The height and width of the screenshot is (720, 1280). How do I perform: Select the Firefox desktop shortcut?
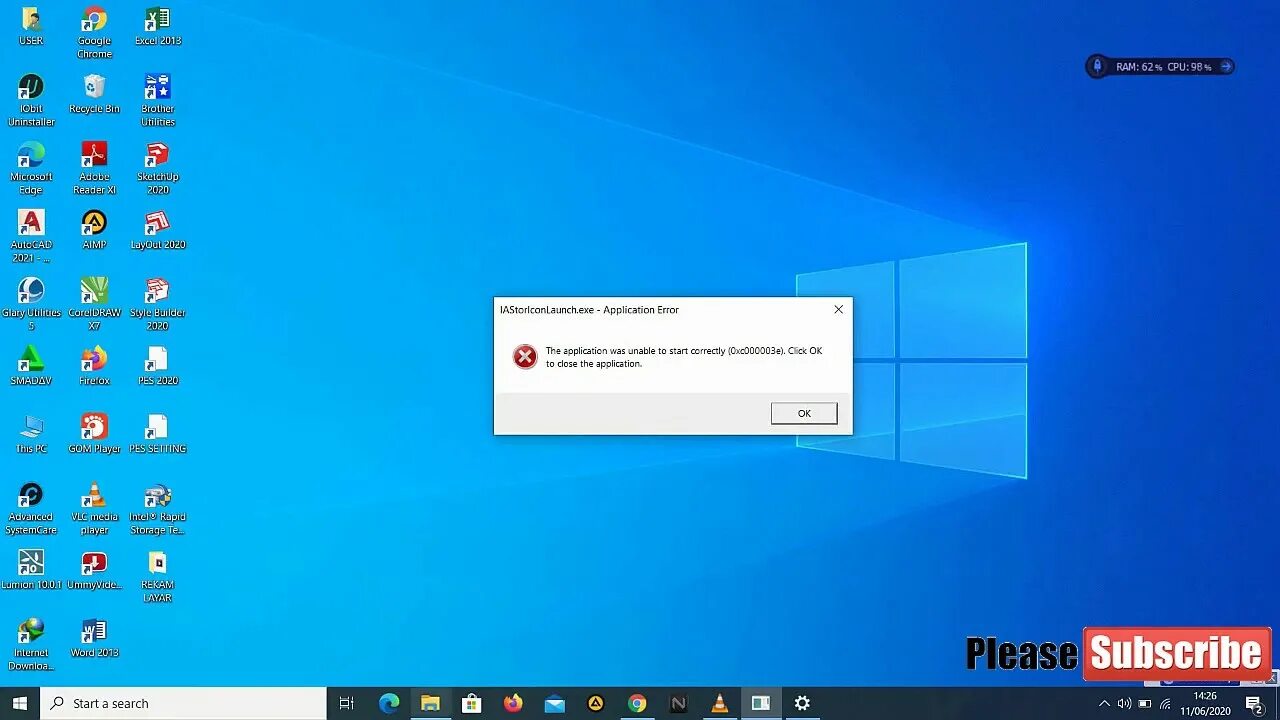click(x=94, y=367)
